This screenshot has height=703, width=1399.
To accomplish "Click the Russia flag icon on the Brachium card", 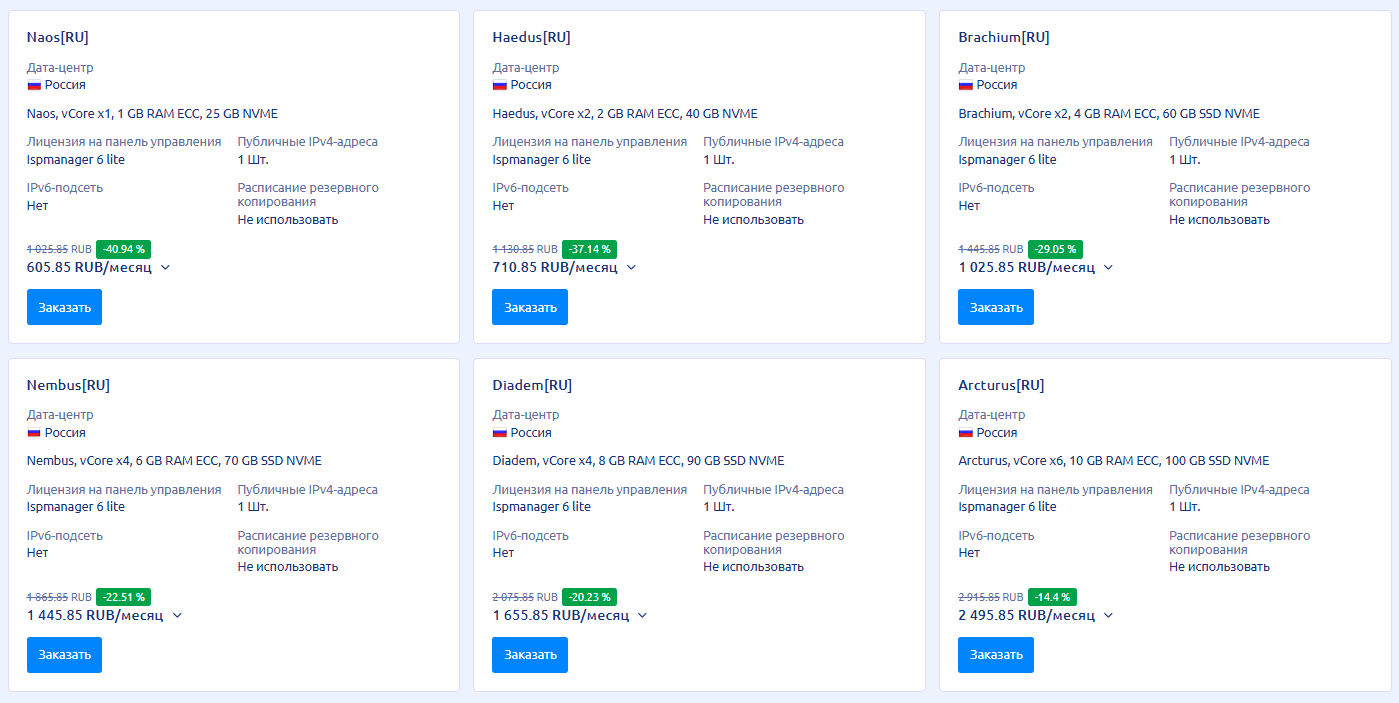I will (x=965, y=84).
